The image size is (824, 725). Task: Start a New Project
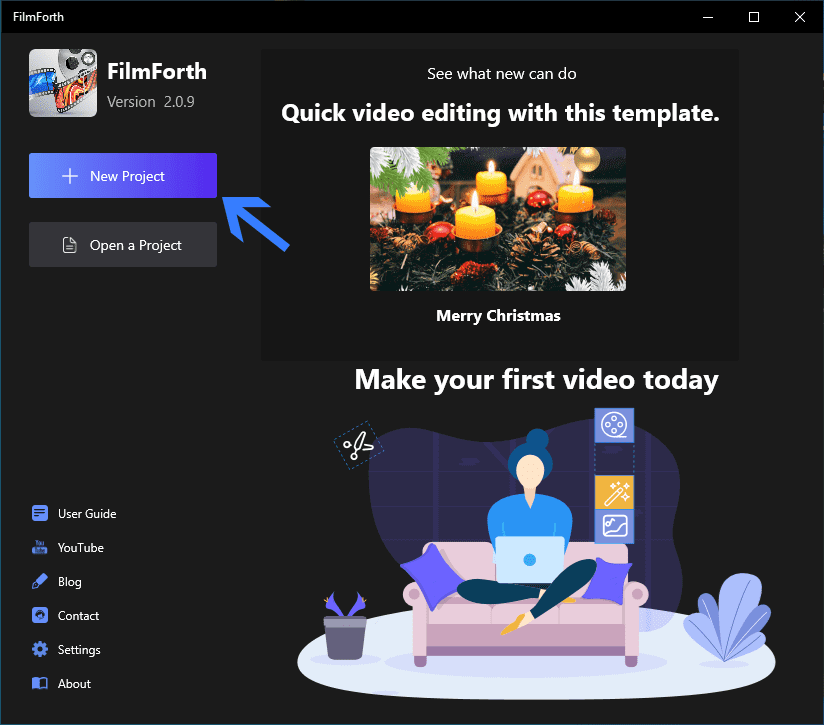[122, 175]
